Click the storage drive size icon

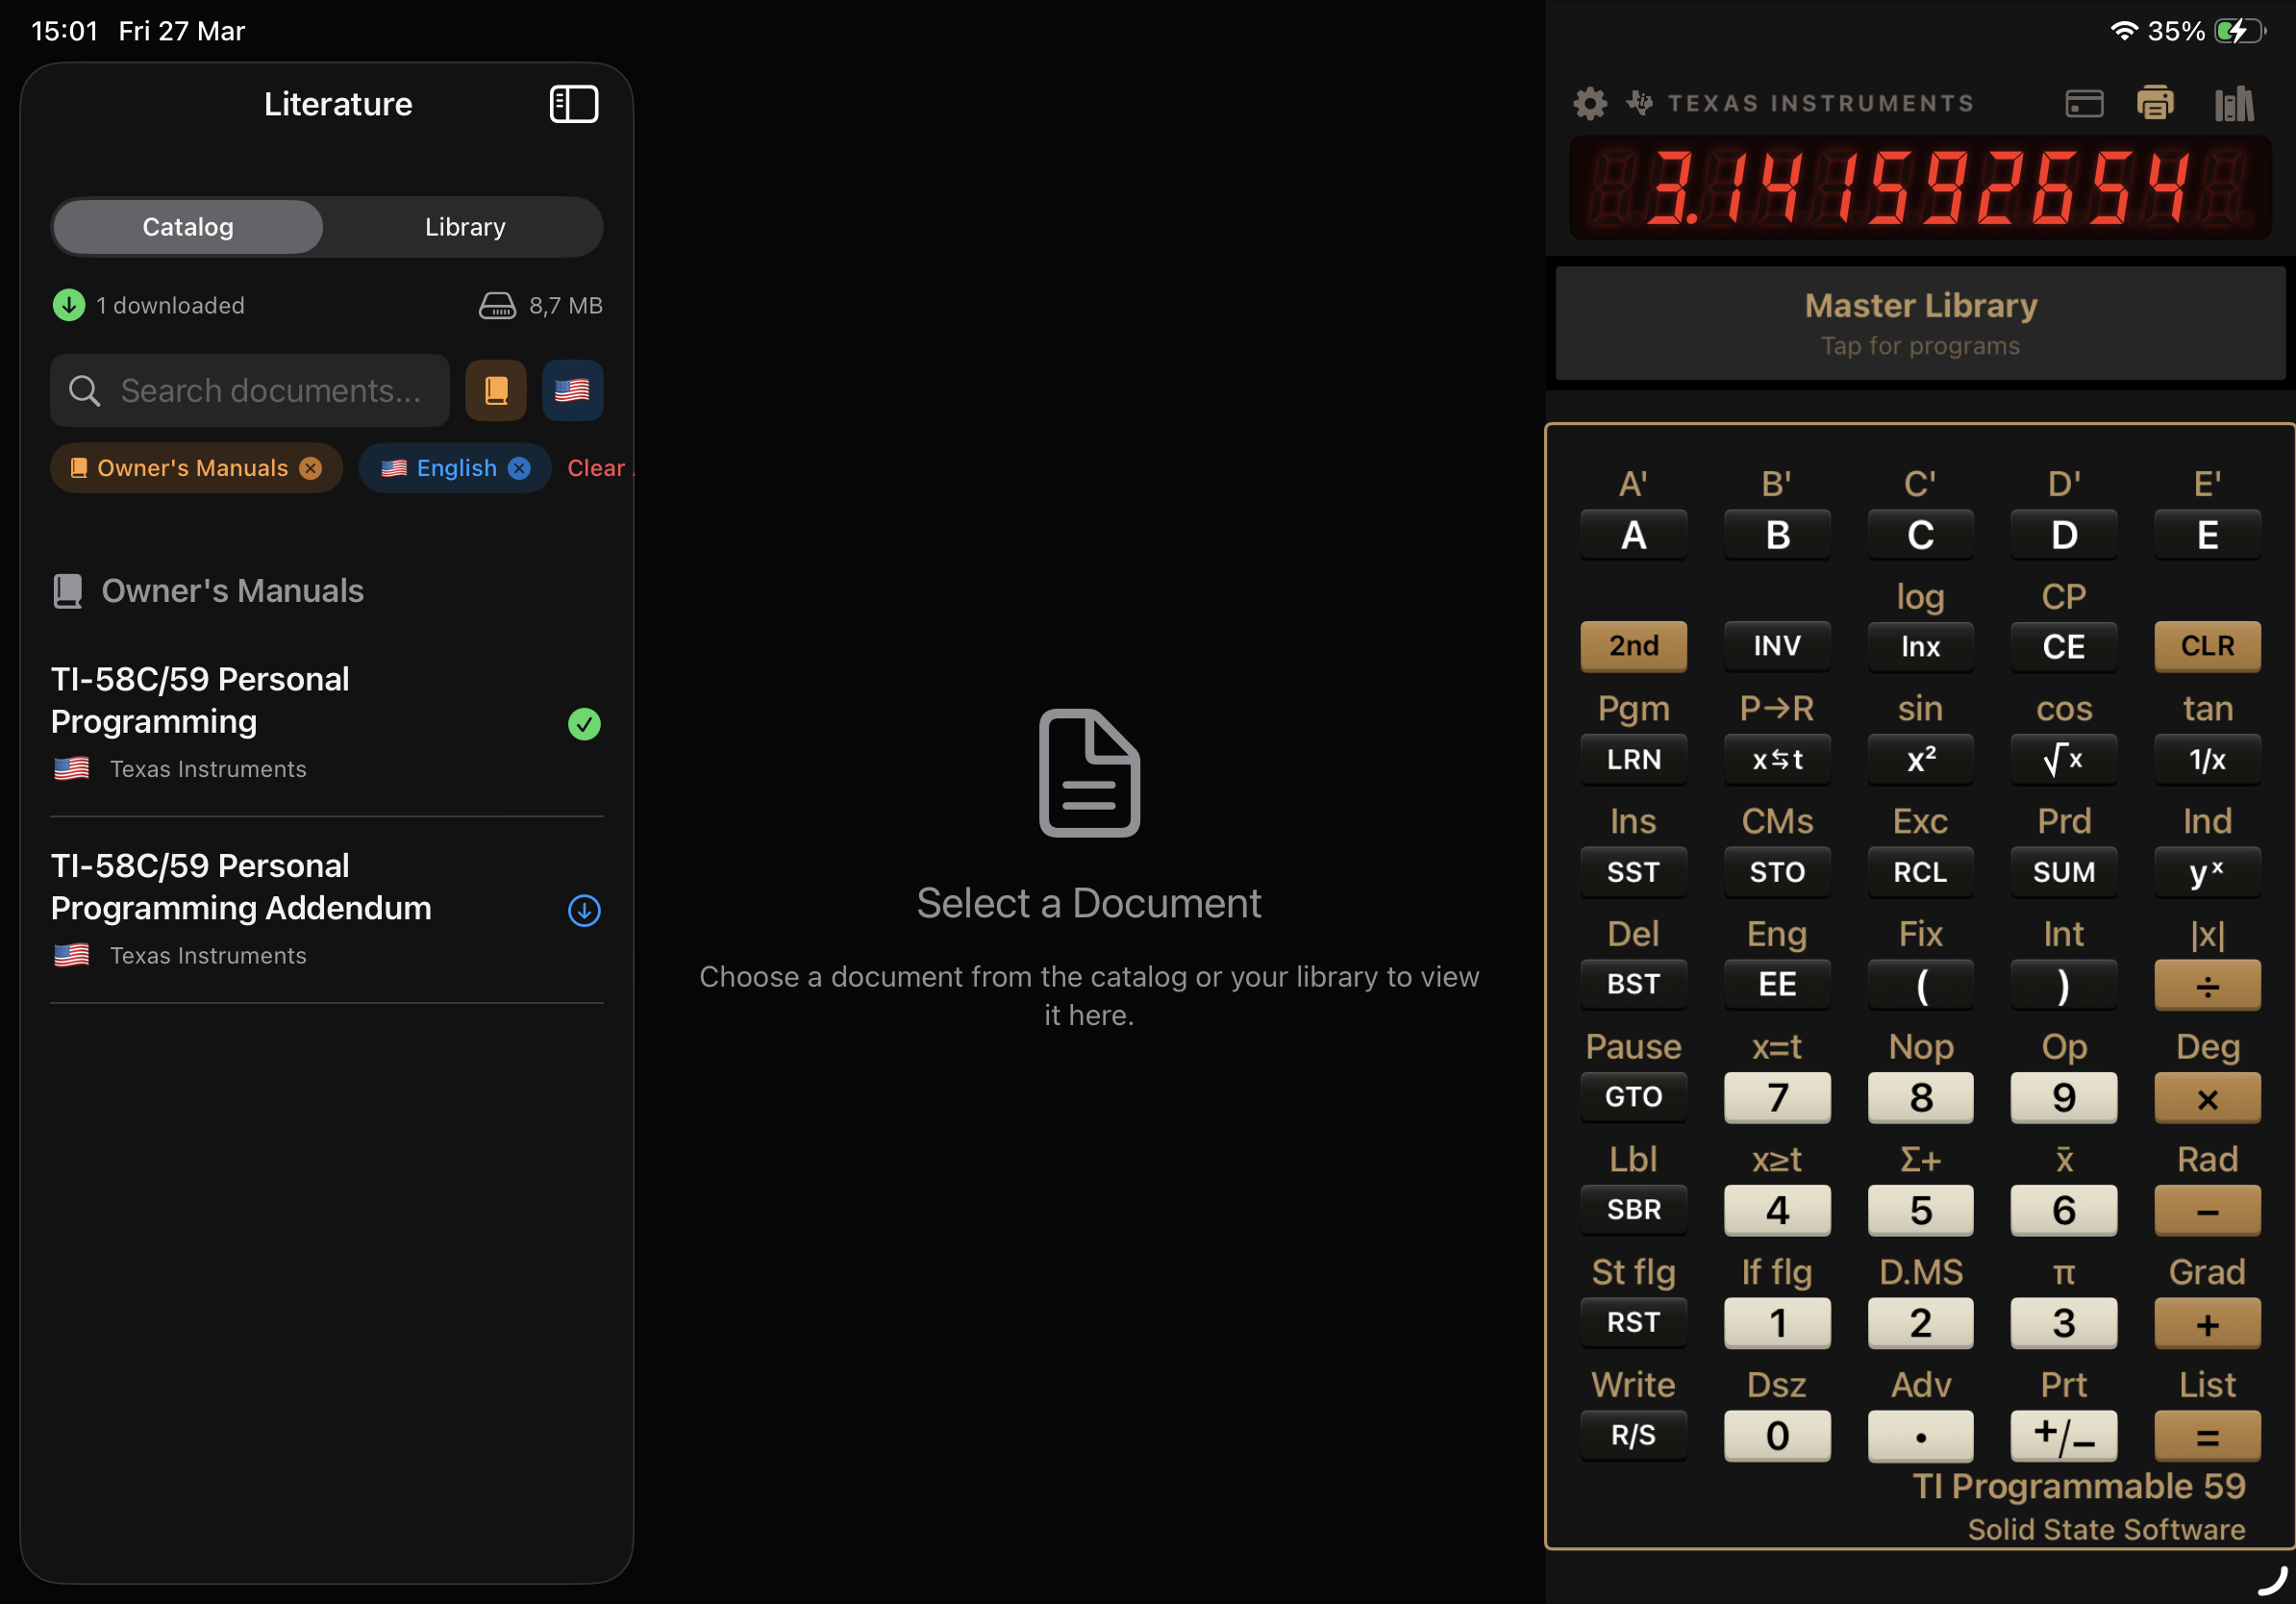[497, 306]
